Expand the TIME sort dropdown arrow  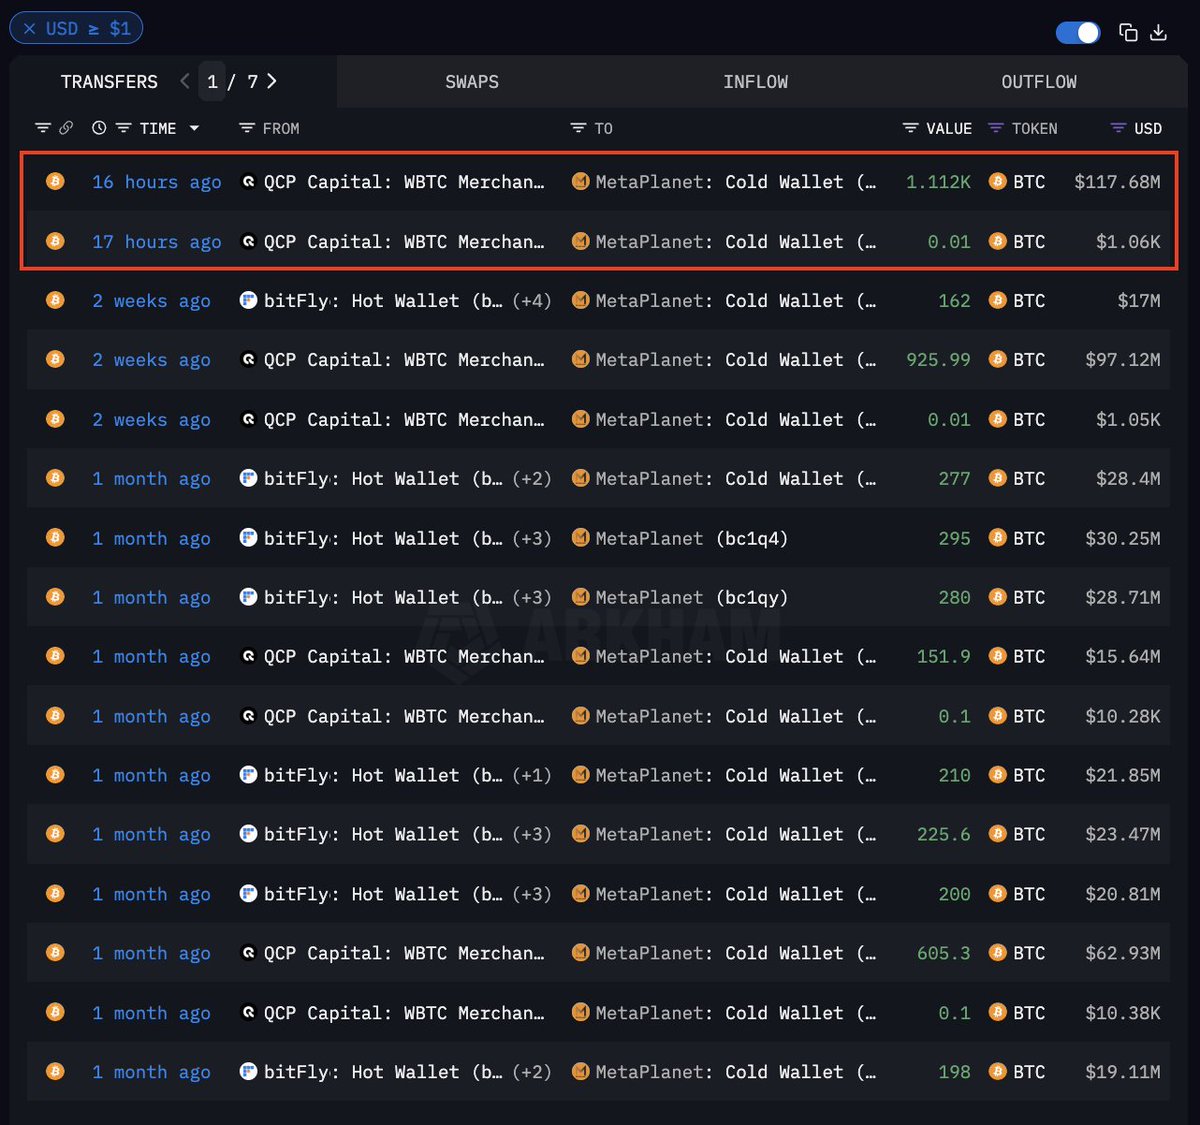[194, 128]
